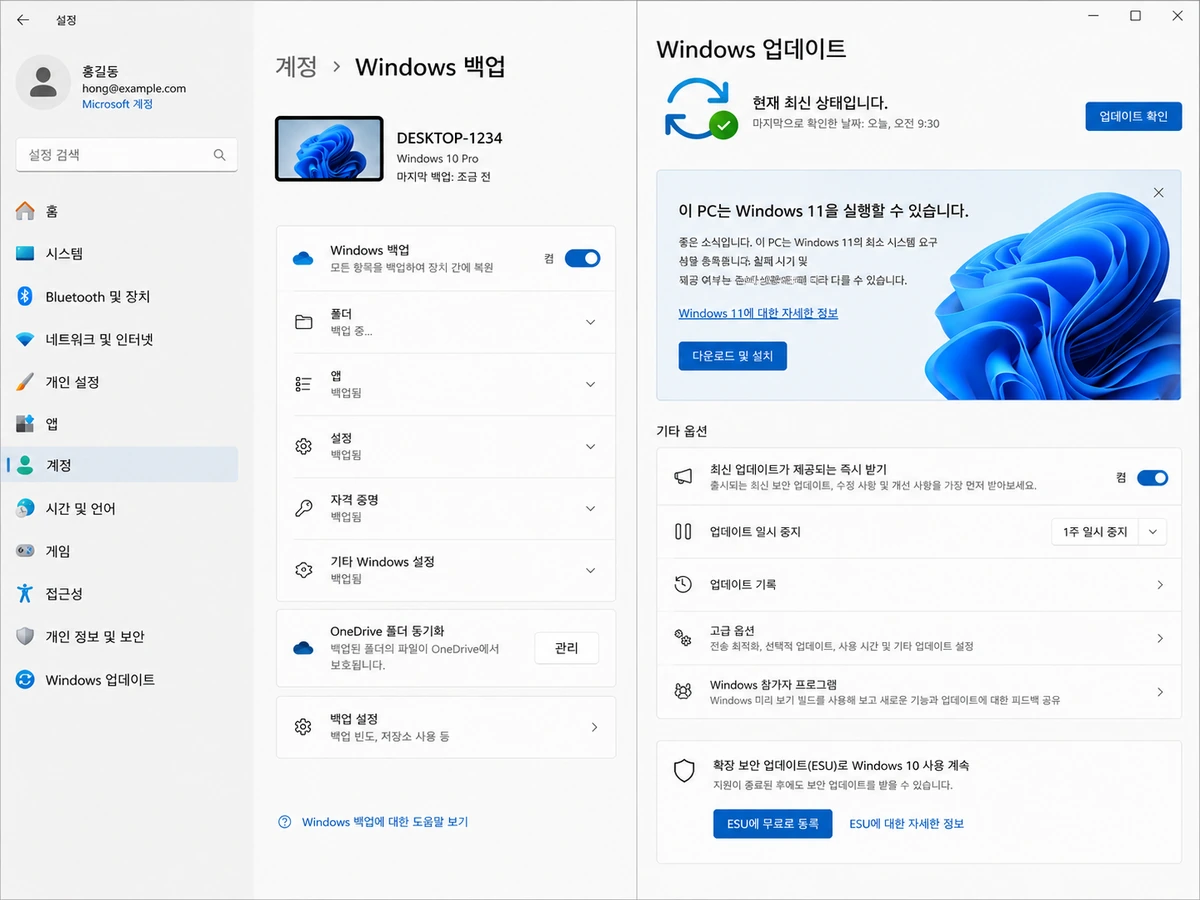Open the Windows 참가자 프로그램 row chevron
1200x900 pixels.
click(1160, 692)
